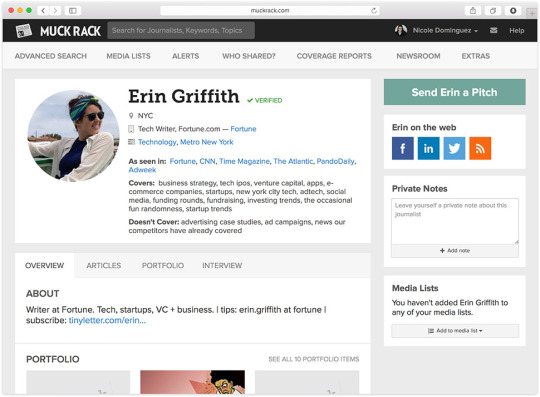Follow the tinyletter.com/erin link

107,320
